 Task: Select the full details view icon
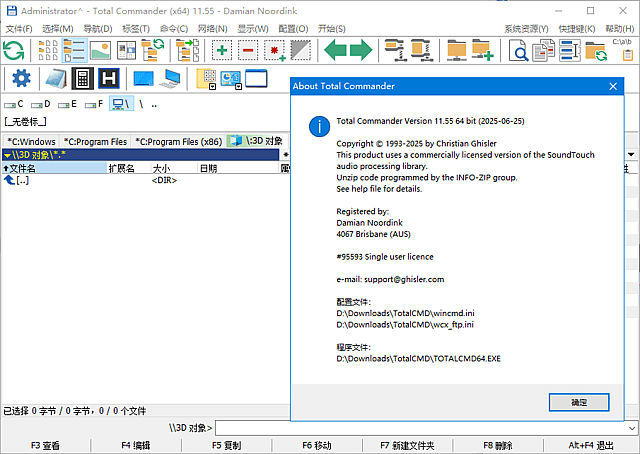click(x=74, y=51)
